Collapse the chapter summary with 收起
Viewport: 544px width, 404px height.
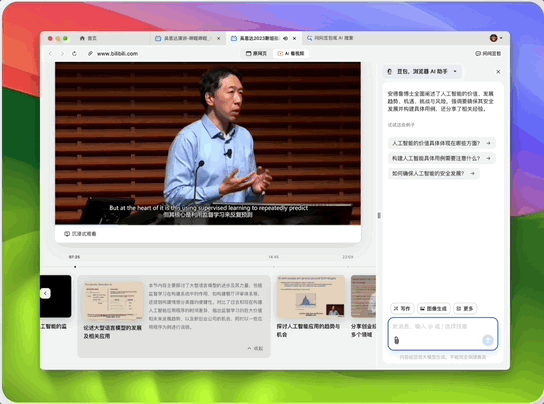pos(255,348)
